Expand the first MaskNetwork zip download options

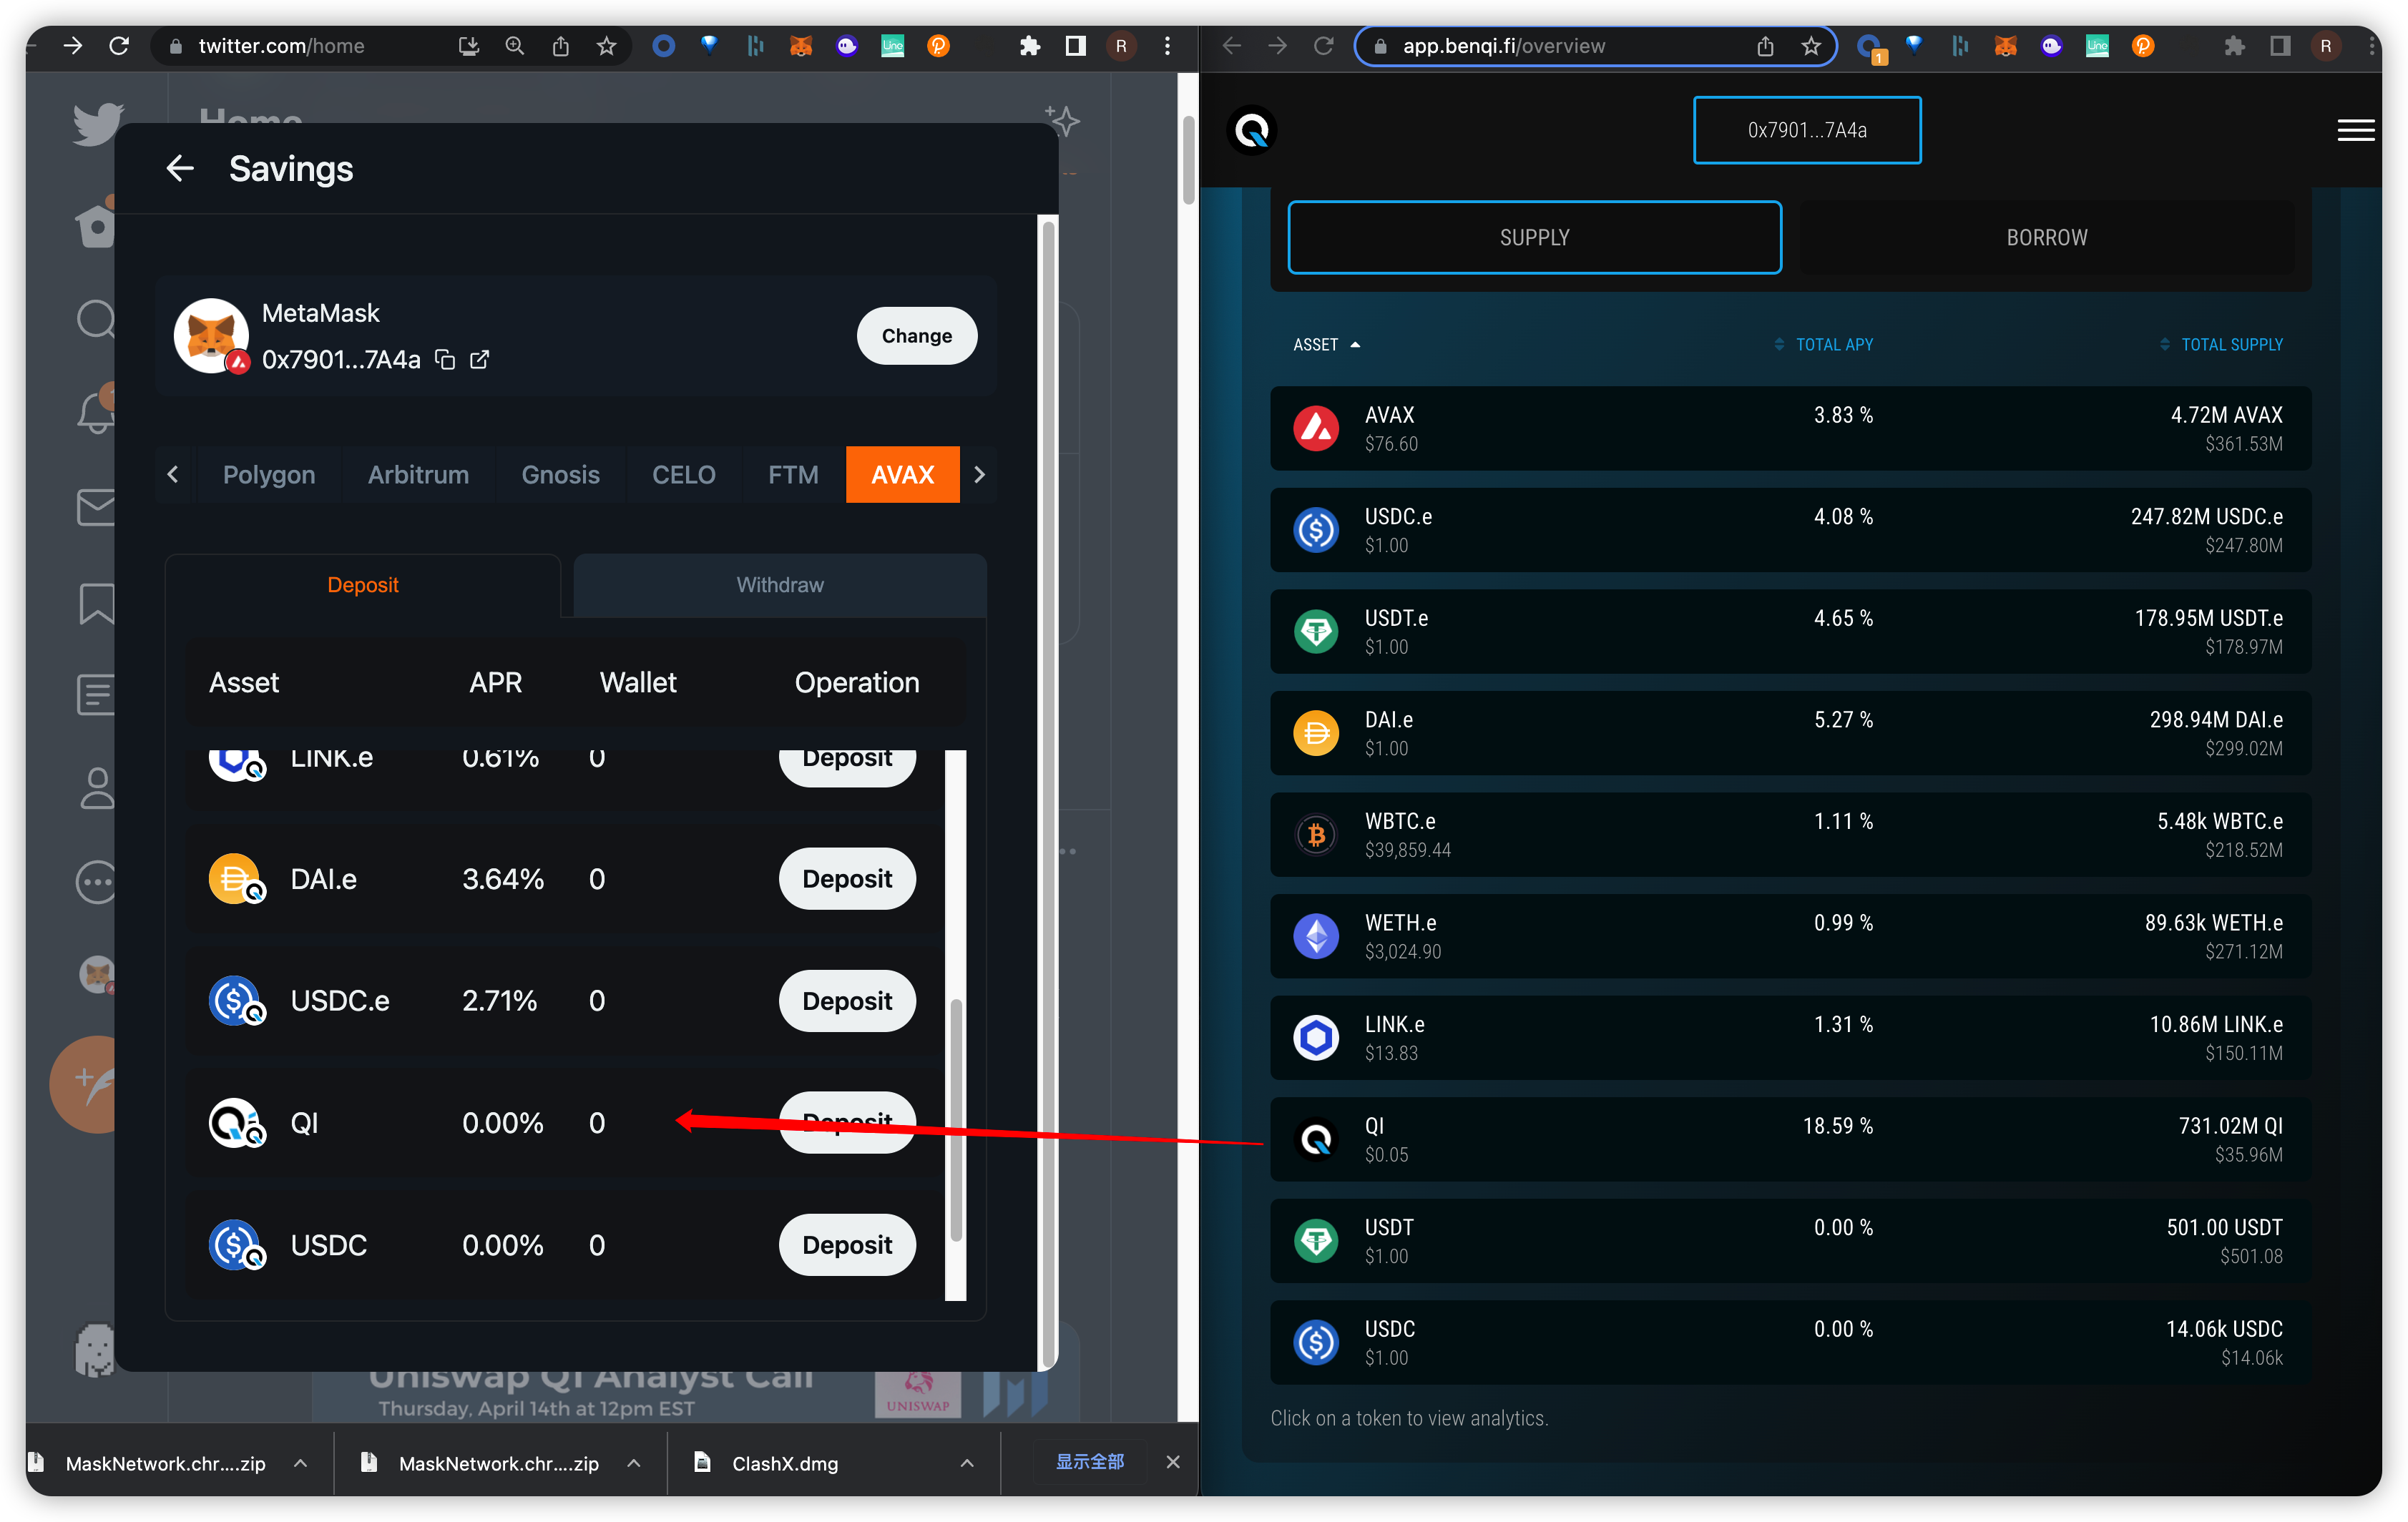click(x=300, y=1463)
